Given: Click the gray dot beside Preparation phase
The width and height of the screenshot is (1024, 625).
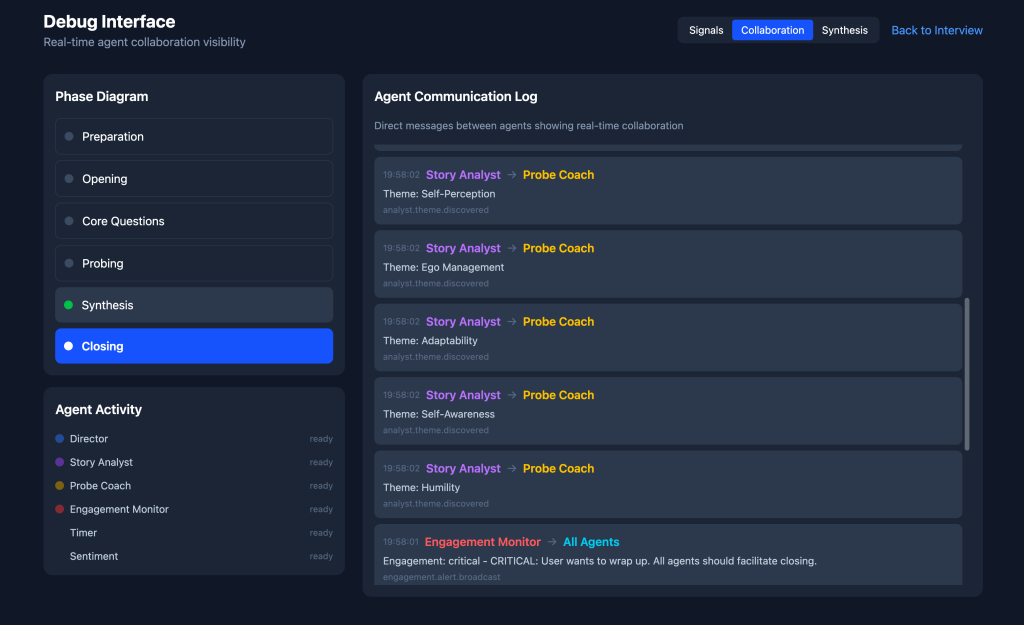Looking at the screenshot, I should [69, 137].
